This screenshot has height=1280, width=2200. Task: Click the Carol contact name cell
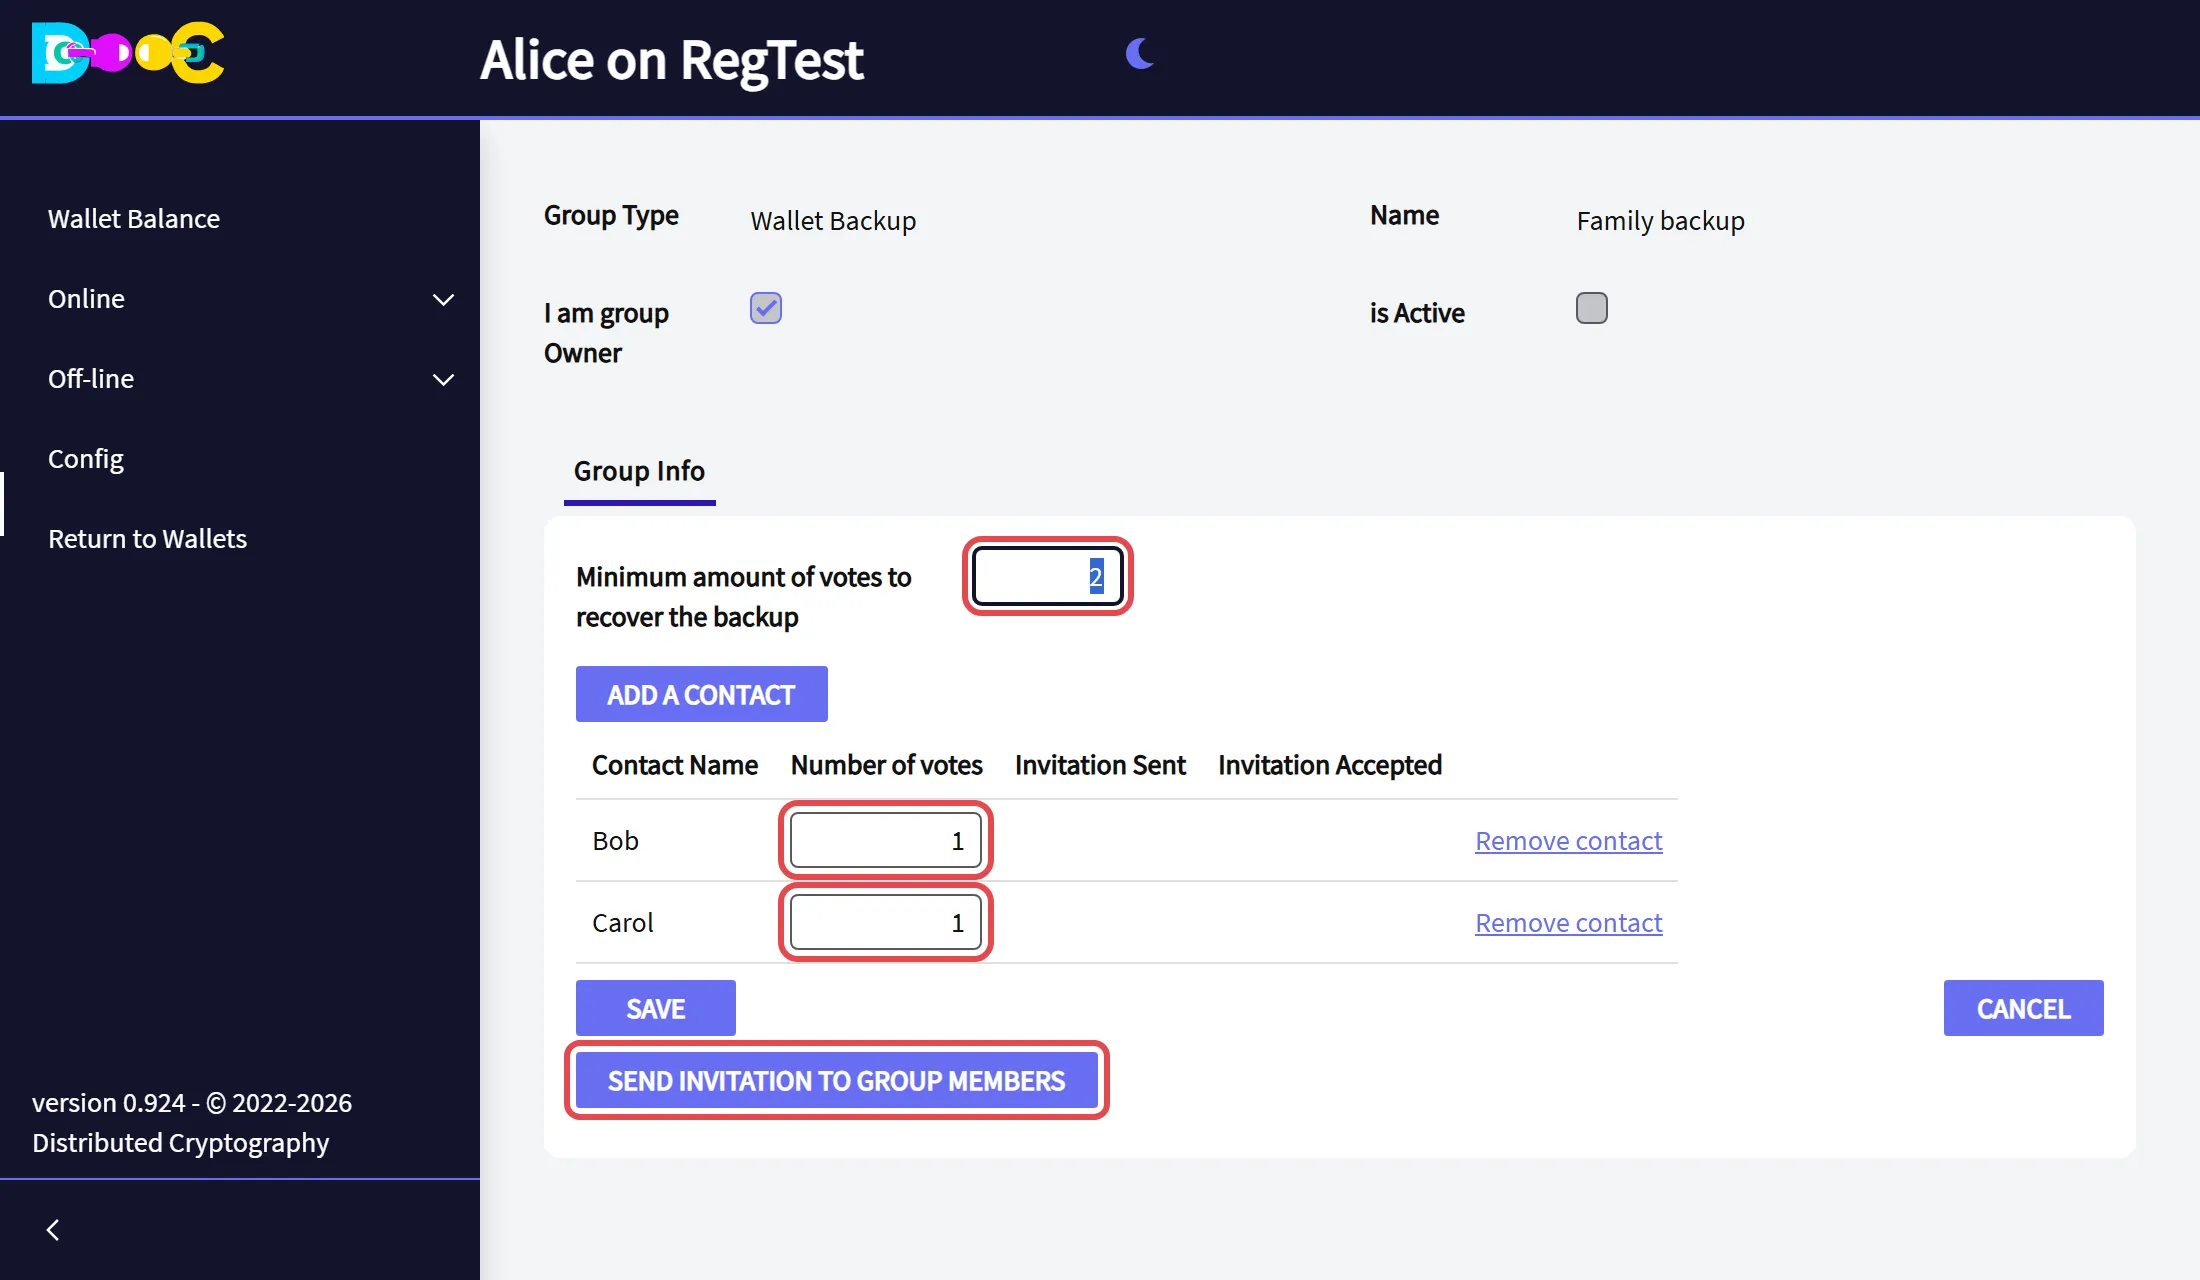(622, 923)
